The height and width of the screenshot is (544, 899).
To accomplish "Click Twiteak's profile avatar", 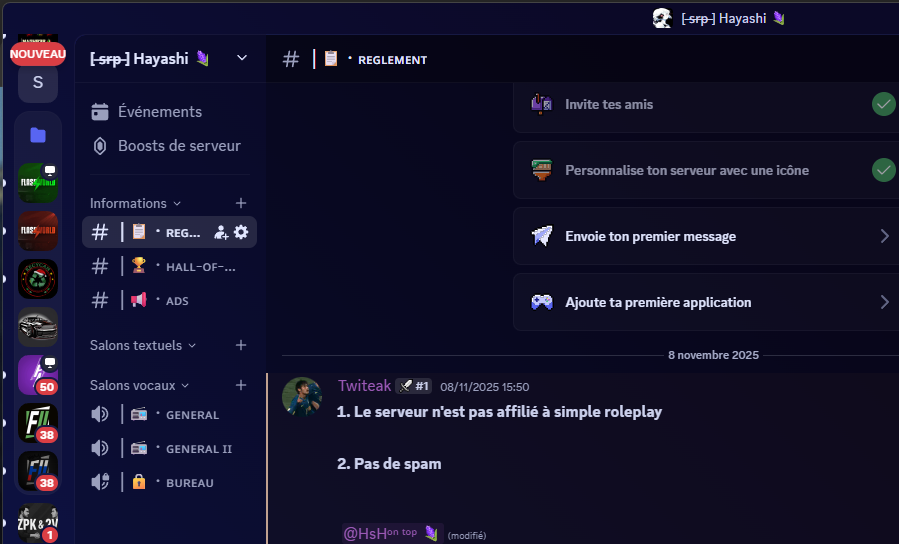I will tap(302, 396).
